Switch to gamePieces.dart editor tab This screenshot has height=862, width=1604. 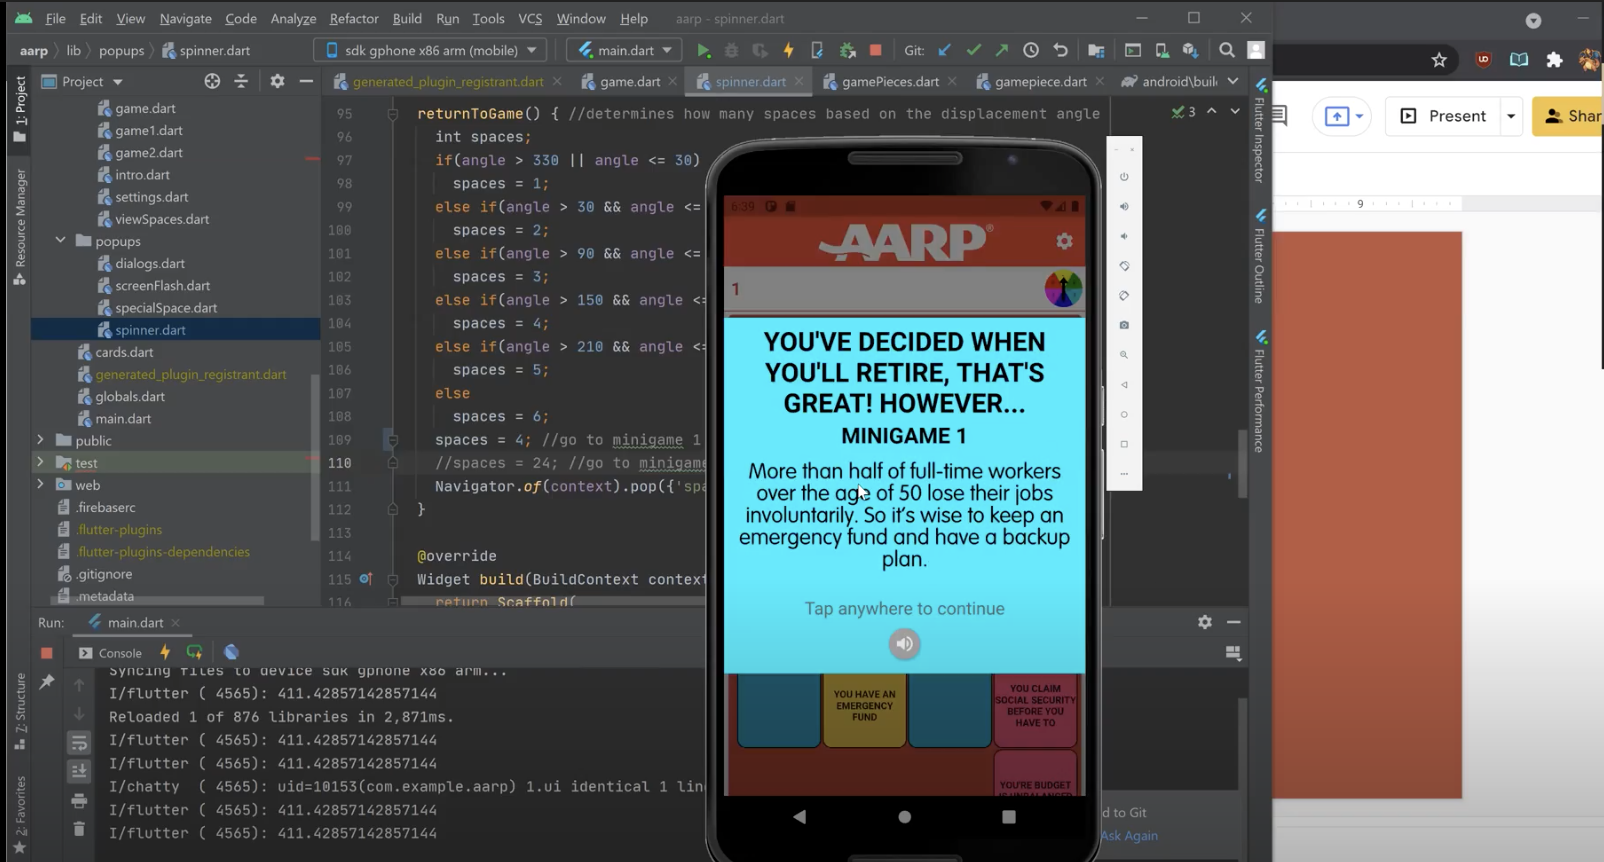point(889,81)
